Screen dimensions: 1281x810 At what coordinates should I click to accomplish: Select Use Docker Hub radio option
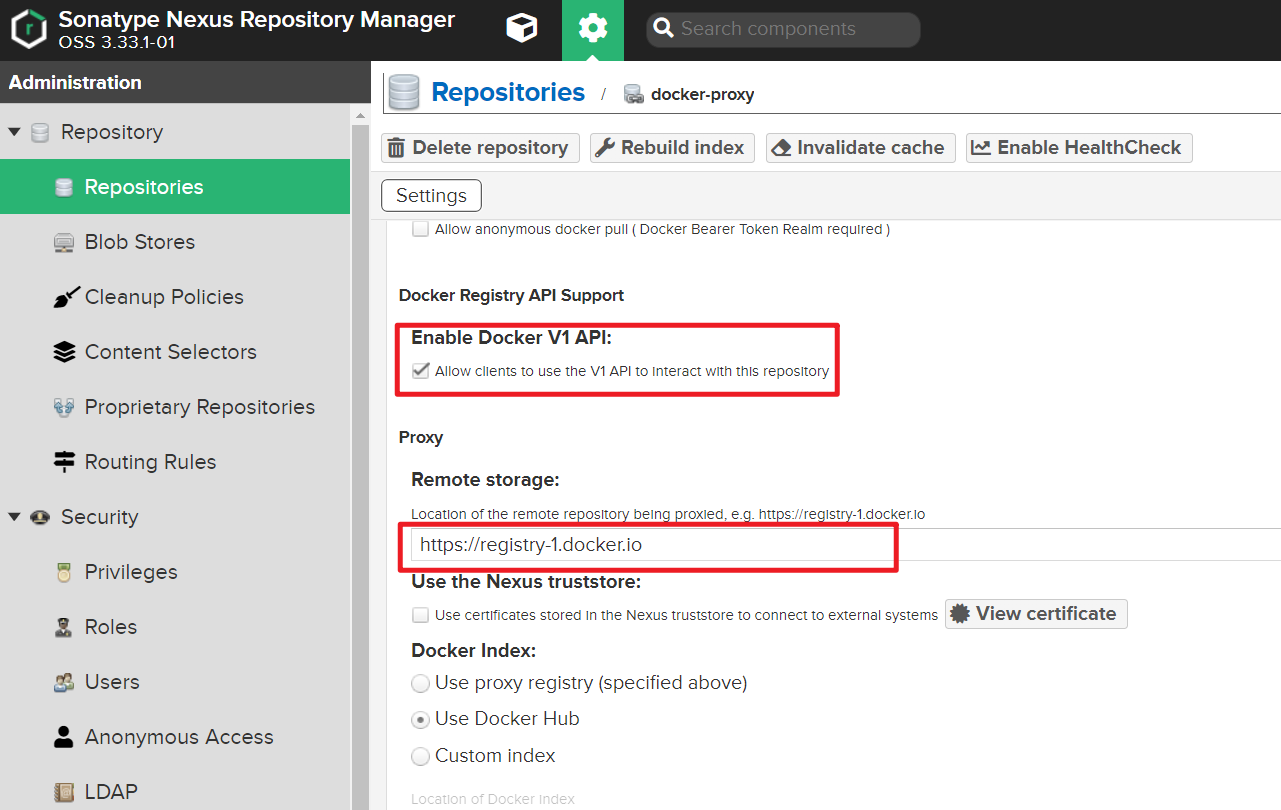tap(421, 720)
